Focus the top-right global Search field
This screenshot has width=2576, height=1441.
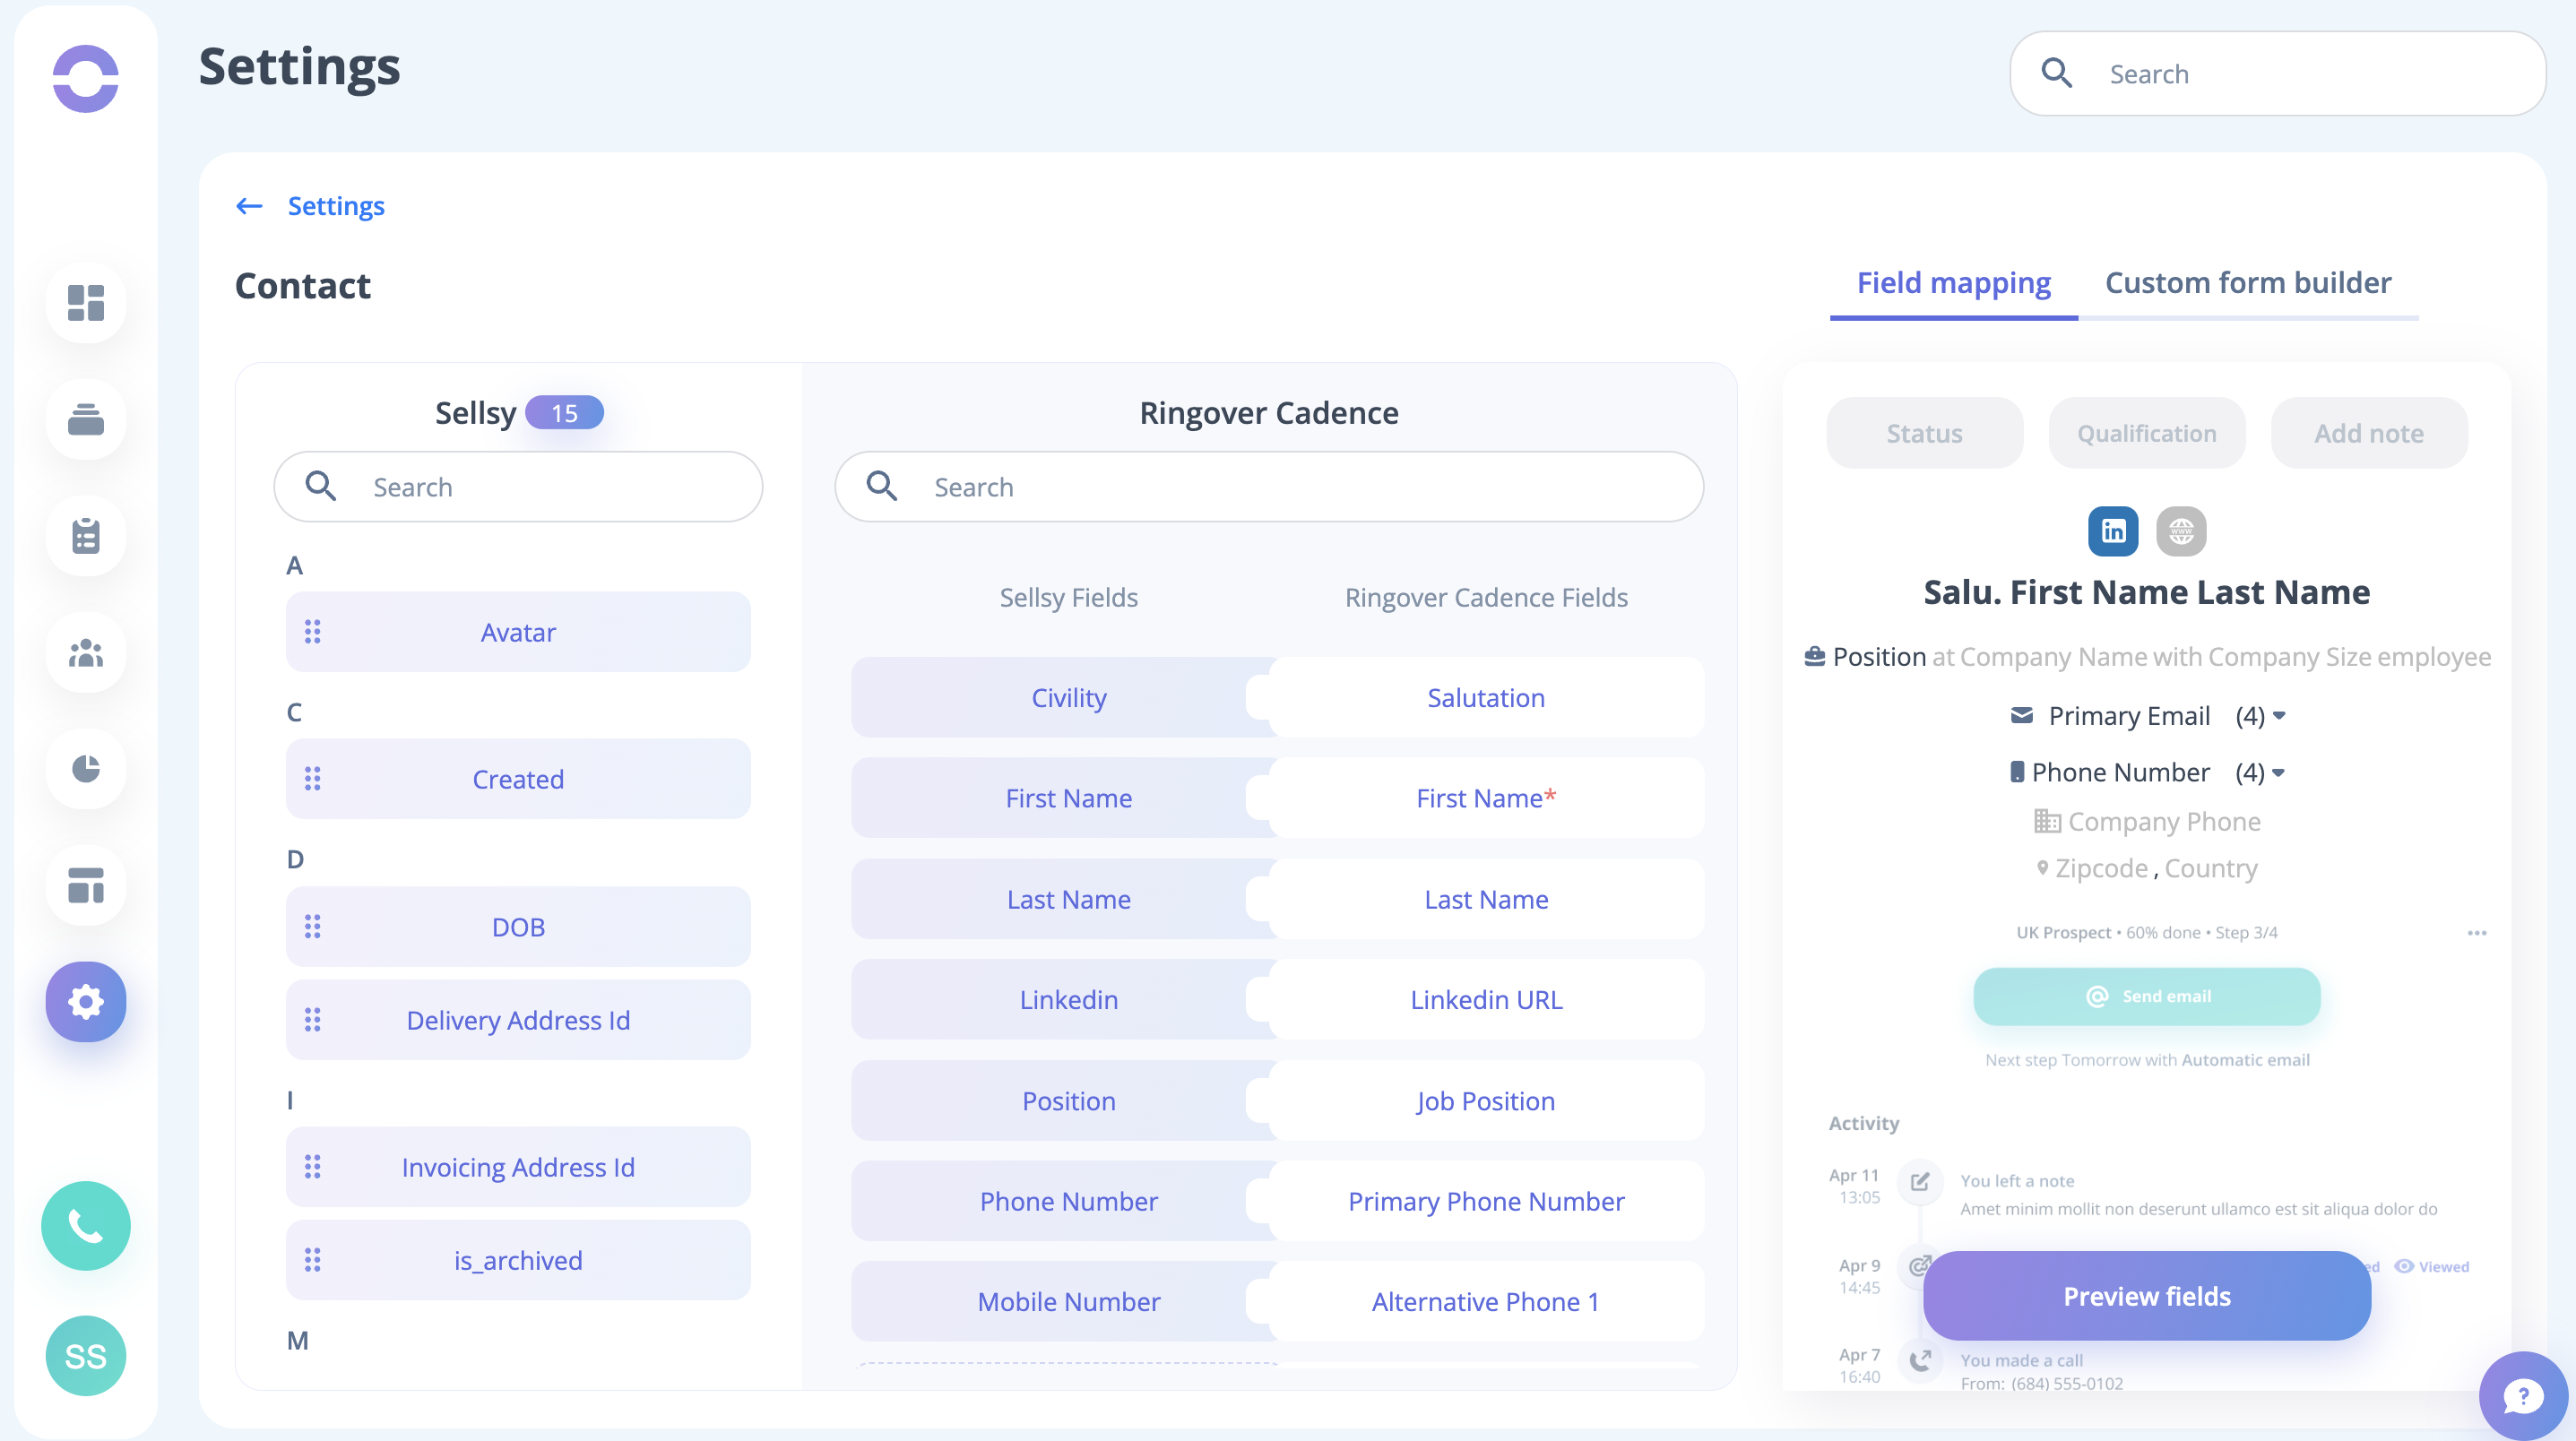2277,73
